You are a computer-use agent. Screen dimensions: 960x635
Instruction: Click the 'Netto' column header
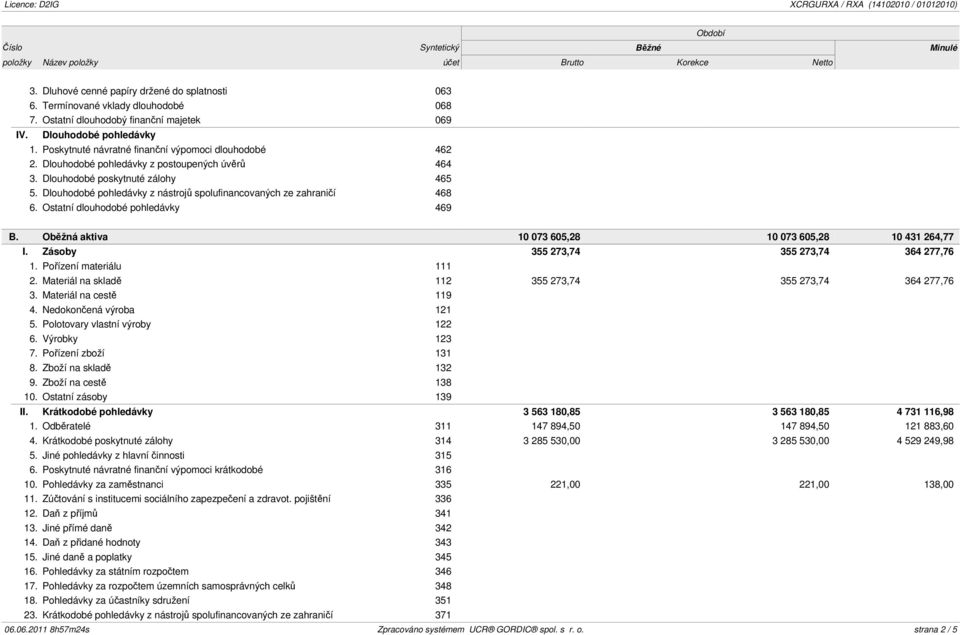(822, 62)
